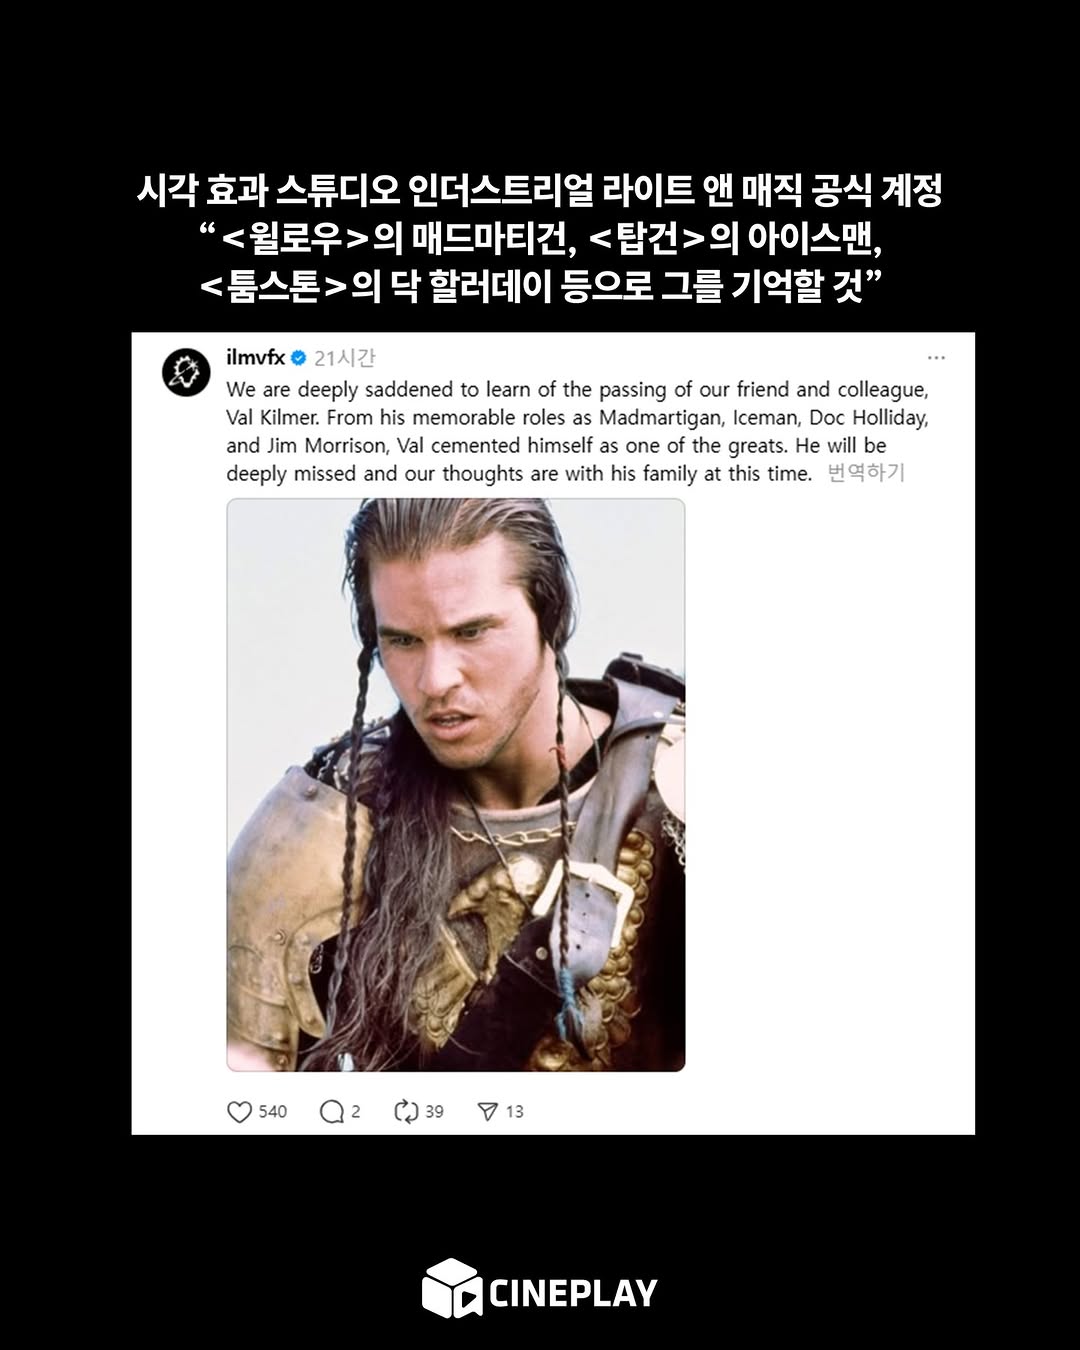This screenshot has height=1350, width=1080.
Task: Share the post via the send icon
Action: [x=487, y=1111]
